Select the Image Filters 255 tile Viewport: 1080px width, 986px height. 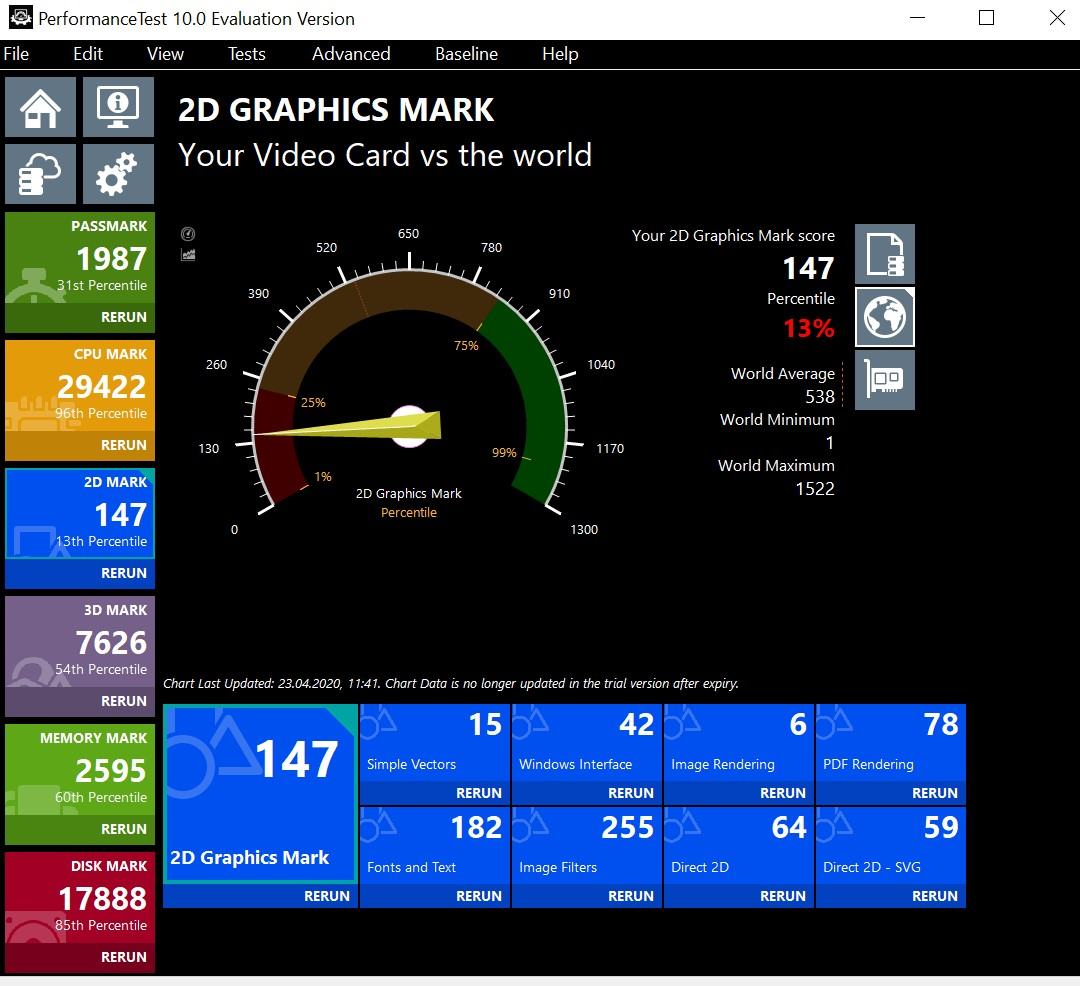[587, 846]
